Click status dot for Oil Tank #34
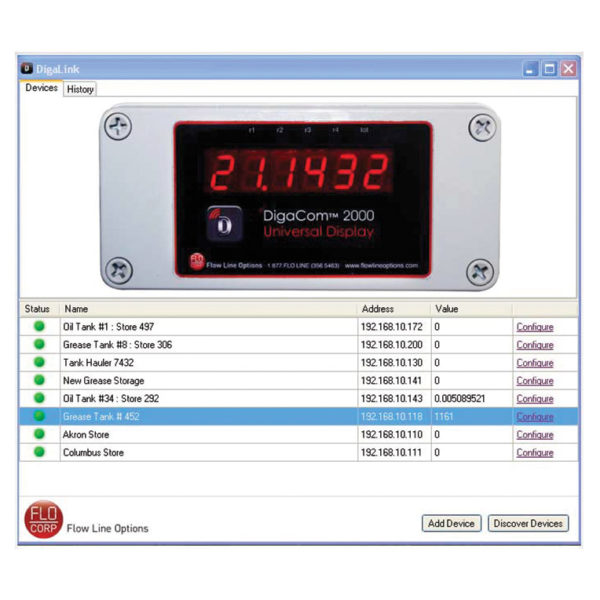The height and width of the screenshot is (600, 600). pyautogui.click(x=39, y=398)
